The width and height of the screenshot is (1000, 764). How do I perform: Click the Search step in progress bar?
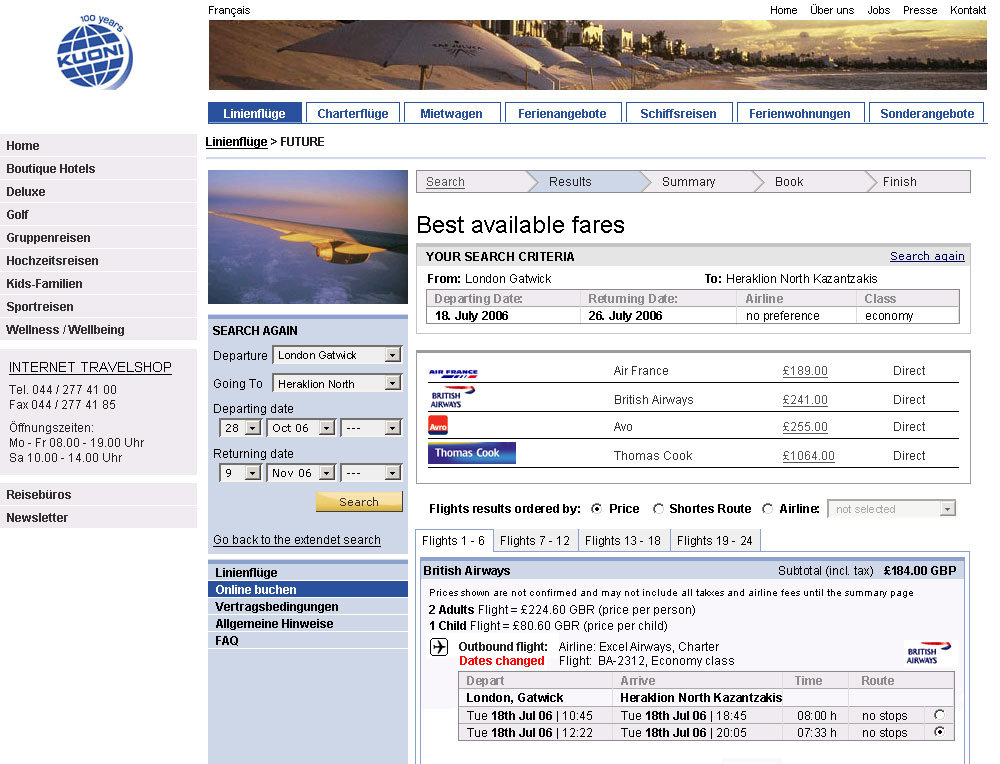click(x=445, y=181)
